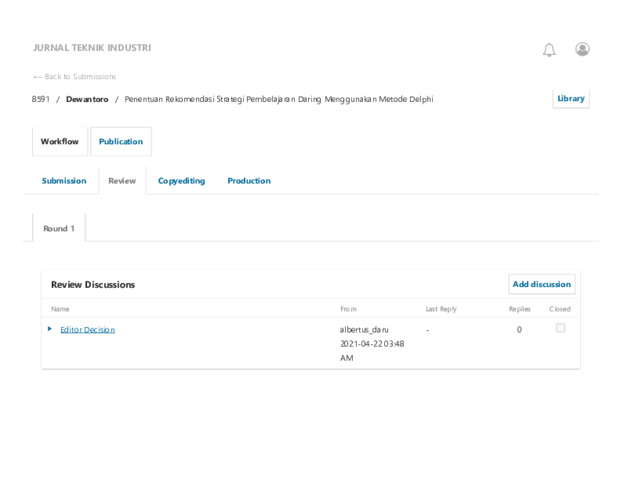Click the author name Dewantoro
This screenshot has width=621, height=480.
[87, 99]
